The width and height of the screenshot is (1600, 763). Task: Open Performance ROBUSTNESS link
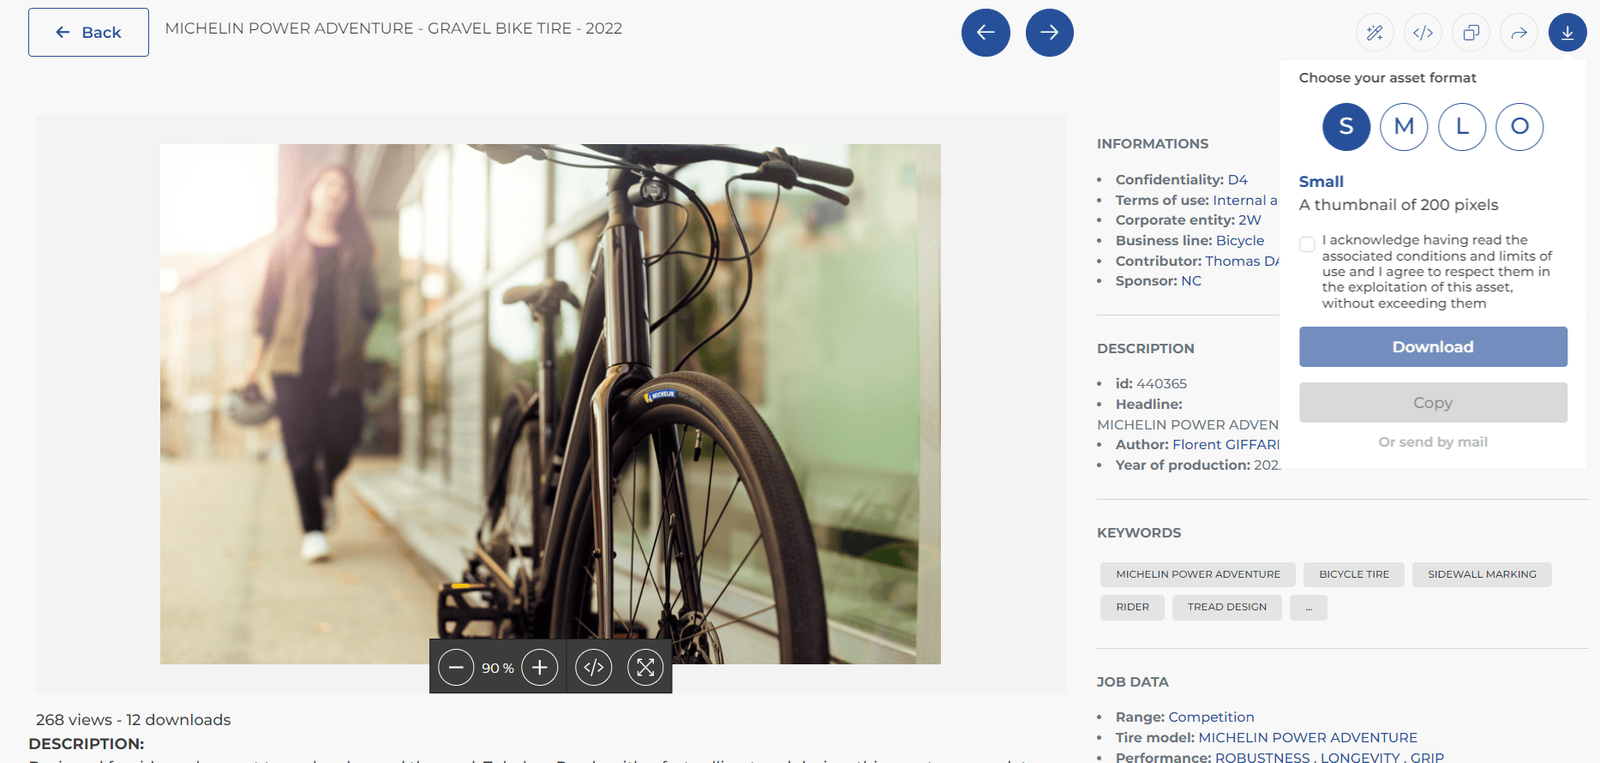click(x=1262, y=758)
